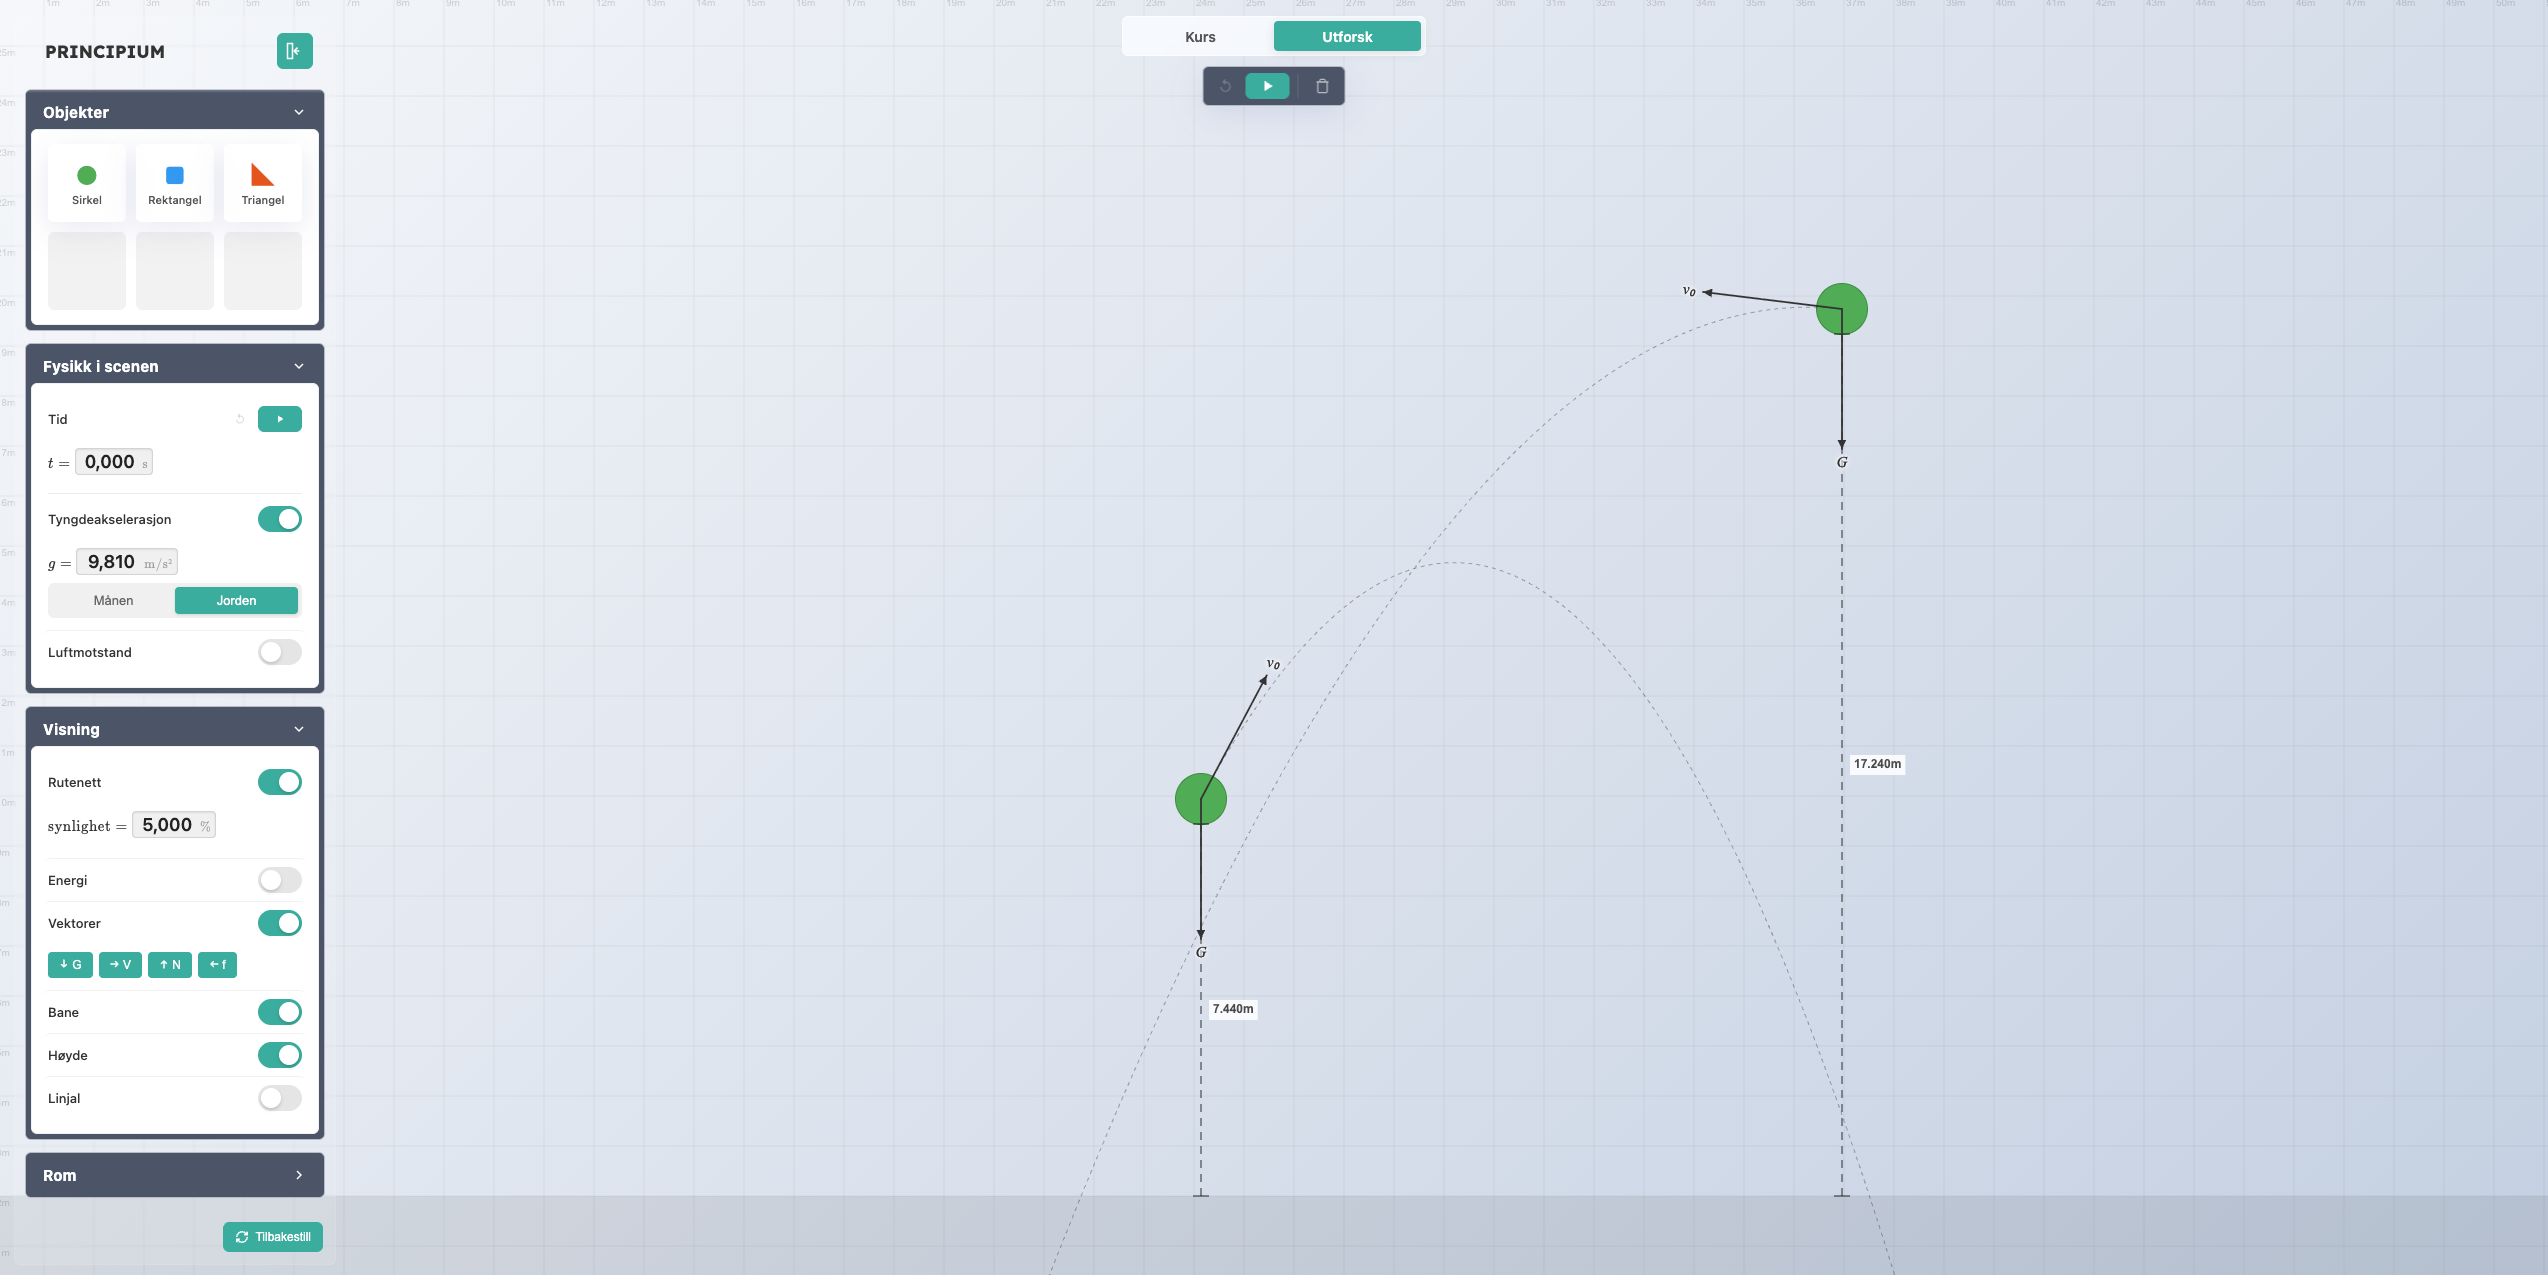This screenshot has width=2548, height=1275.
Task: Enable Luftmotstand switch
Action: (x=280, y=652)
